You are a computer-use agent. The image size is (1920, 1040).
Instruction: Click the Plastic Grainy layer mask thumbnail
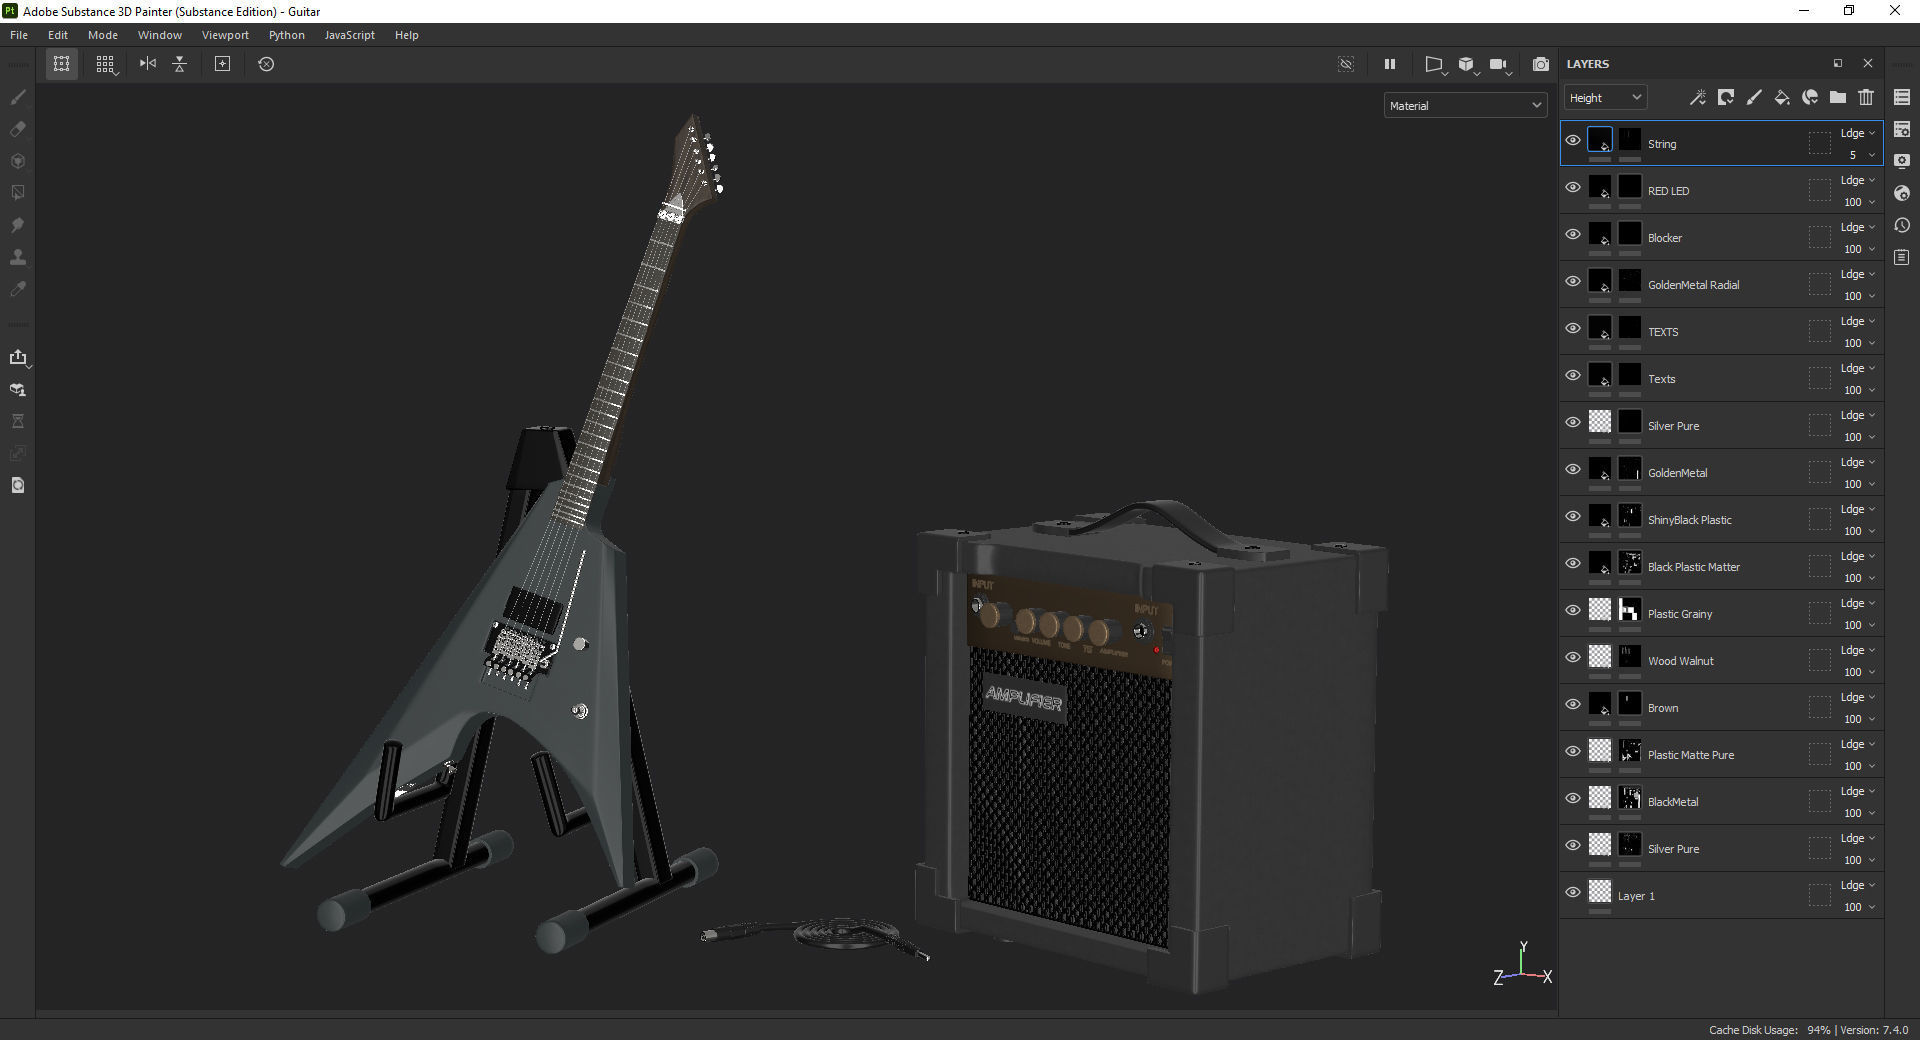click(1630, 610)
